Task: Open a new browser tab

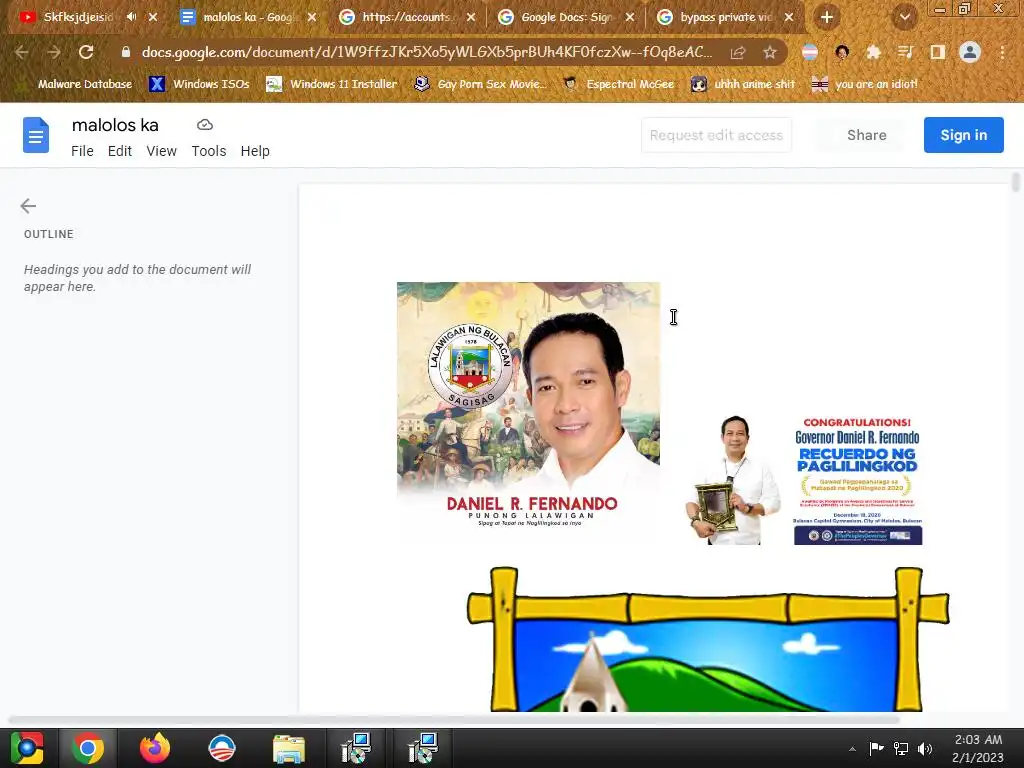Action: click(x=827, y=17)
